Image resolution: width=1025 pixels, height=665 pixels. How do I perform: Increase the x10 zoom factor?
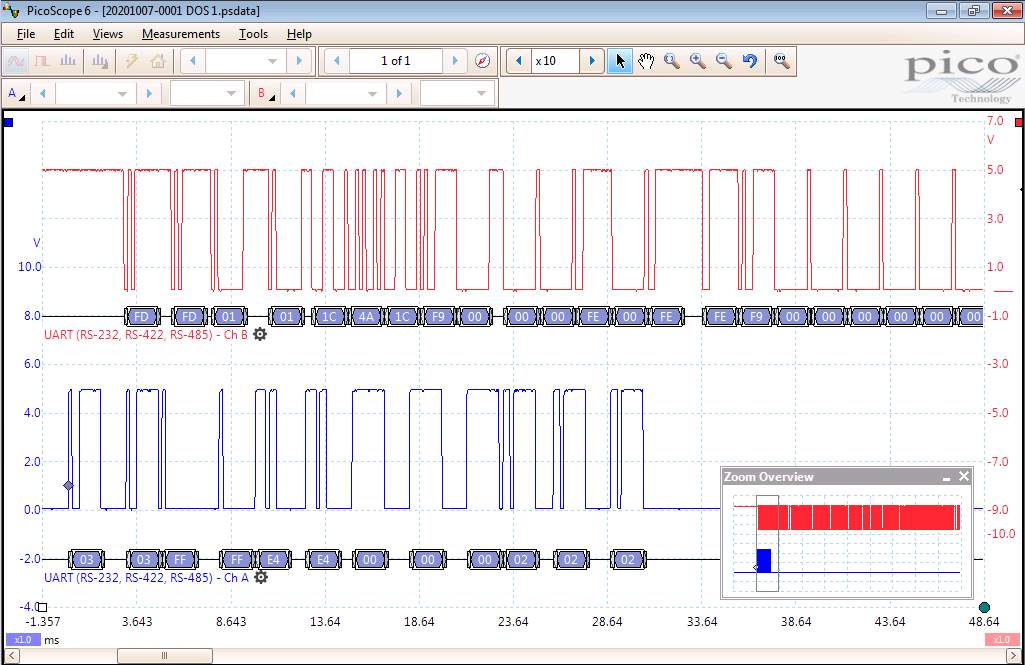pyautogui.click(x=592, y=61)
